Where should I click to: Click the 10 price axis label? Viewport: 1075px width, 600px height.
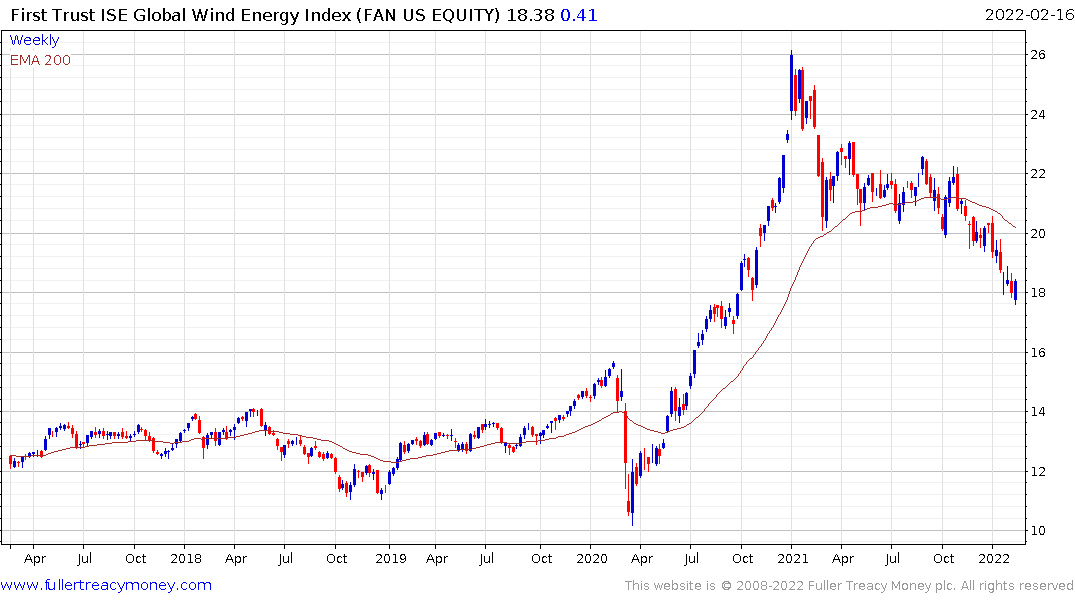[x=1038, y=531]
